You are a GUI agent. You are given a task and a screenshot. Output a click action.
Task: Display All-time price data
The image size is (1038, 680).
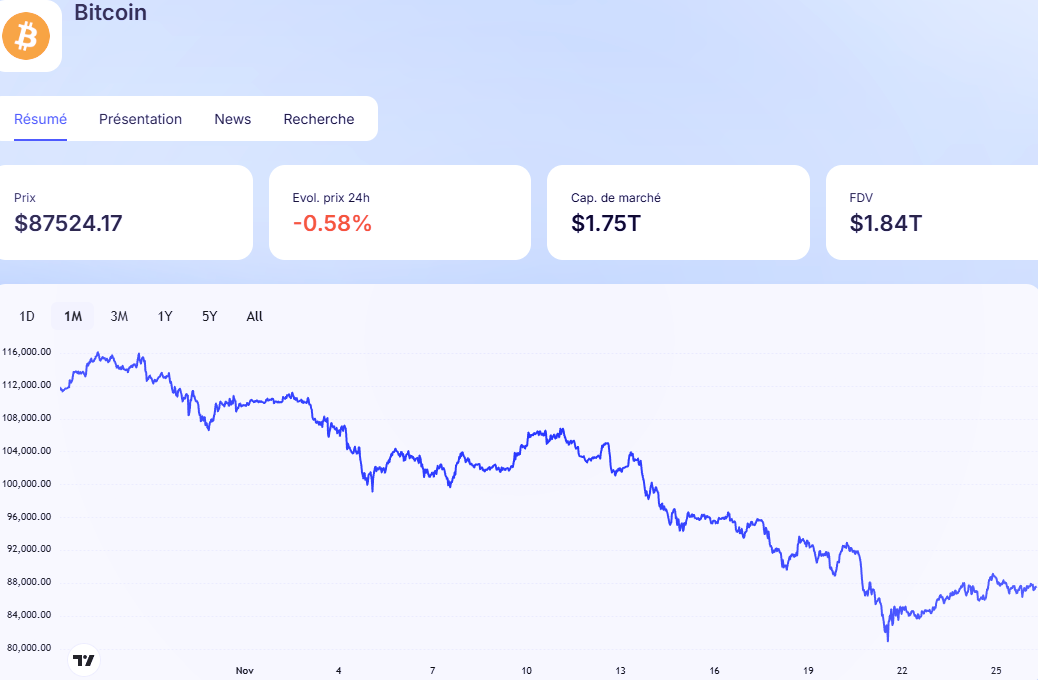pos(255,316)
